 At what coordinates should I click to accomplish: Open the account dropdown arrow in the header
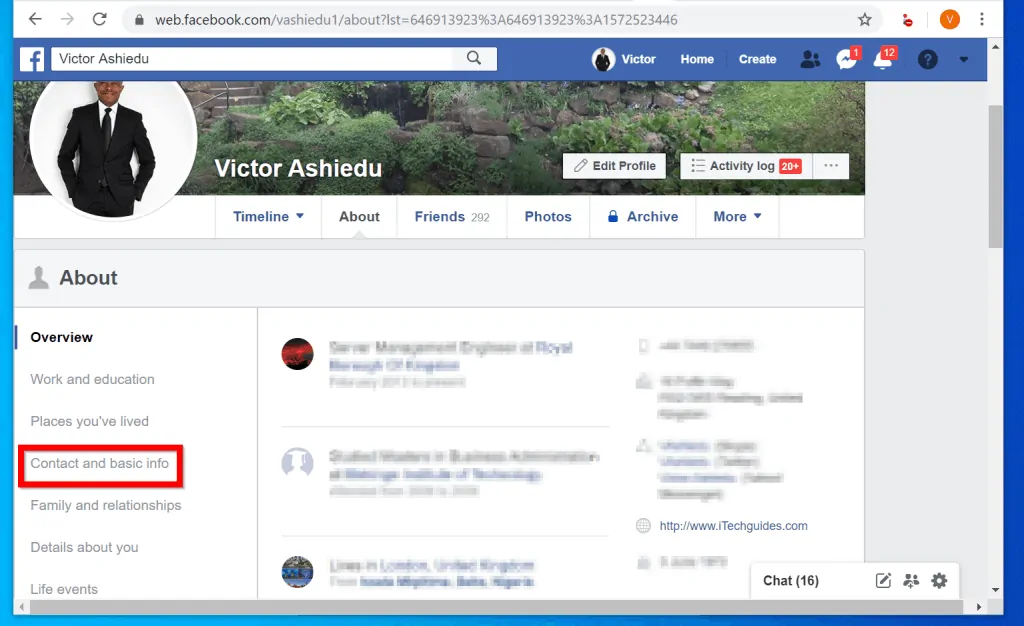coord(963,59)
